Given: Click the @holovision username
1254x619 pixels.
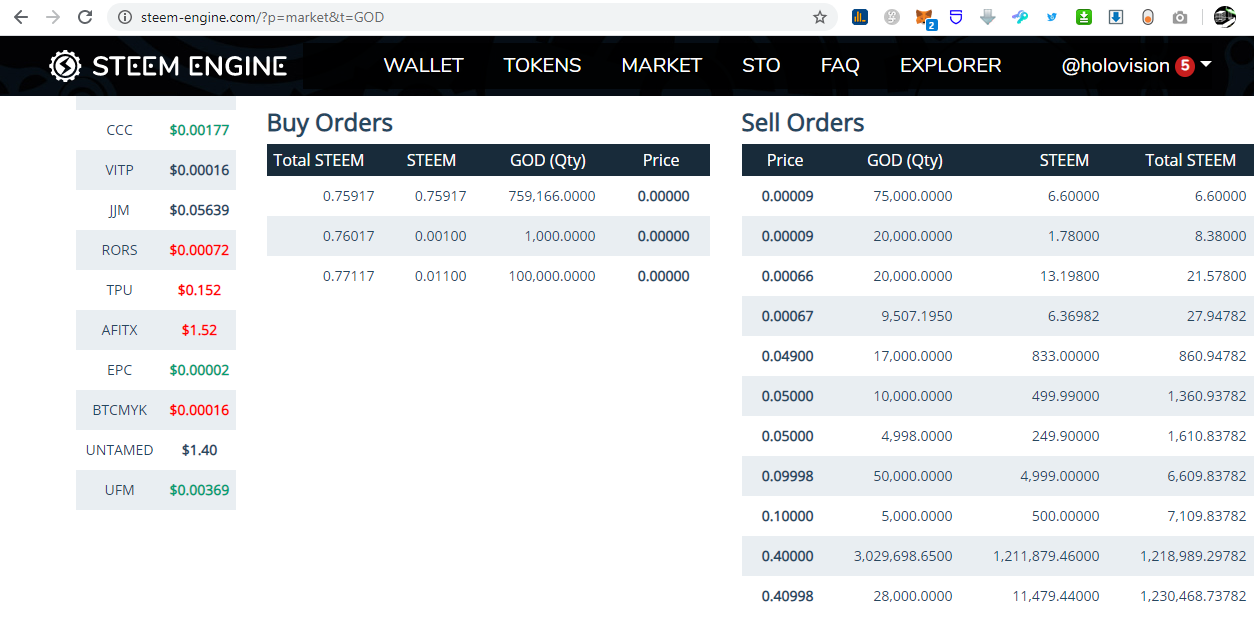Looking at the screenshot, I should (x=1115, y=65).
